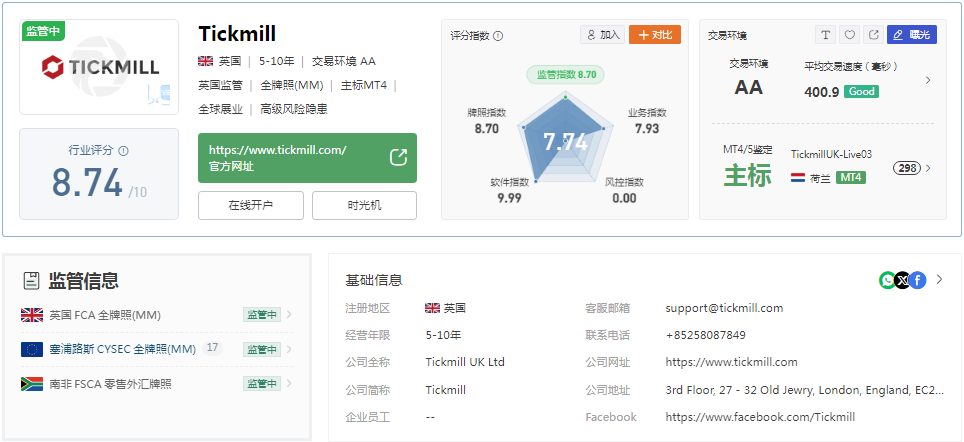Click the Tickmill logo thumbnail
Image resolution: width=964 pixels, height=442 pixels.
pyautogui.click(x=99, y=67)
